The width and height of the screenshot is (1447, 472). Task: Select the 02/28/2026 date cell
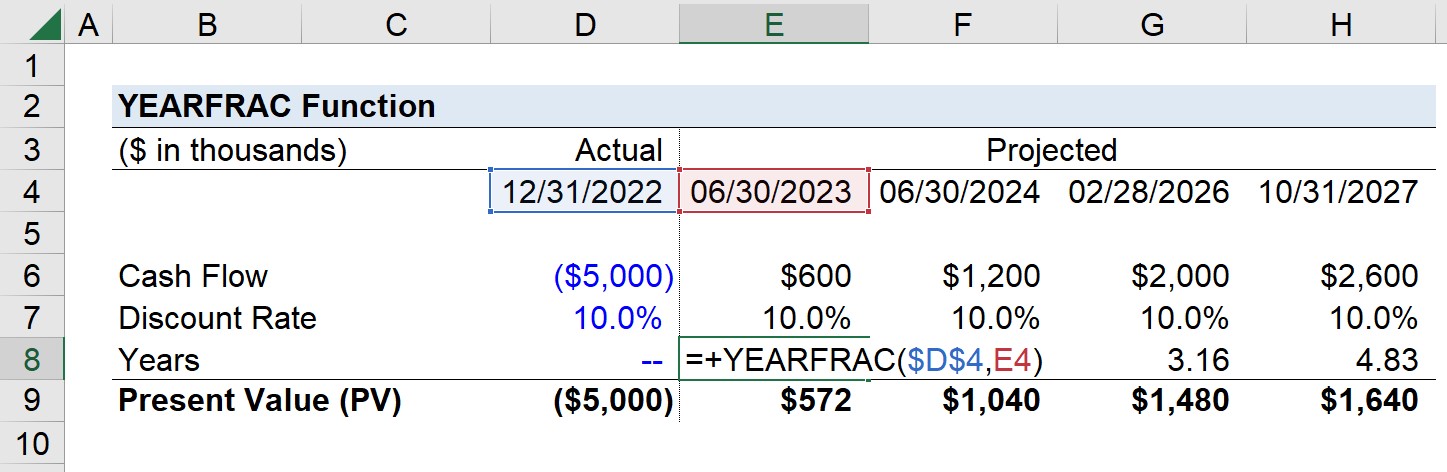pyautogui.click(x=1151, y=191)
